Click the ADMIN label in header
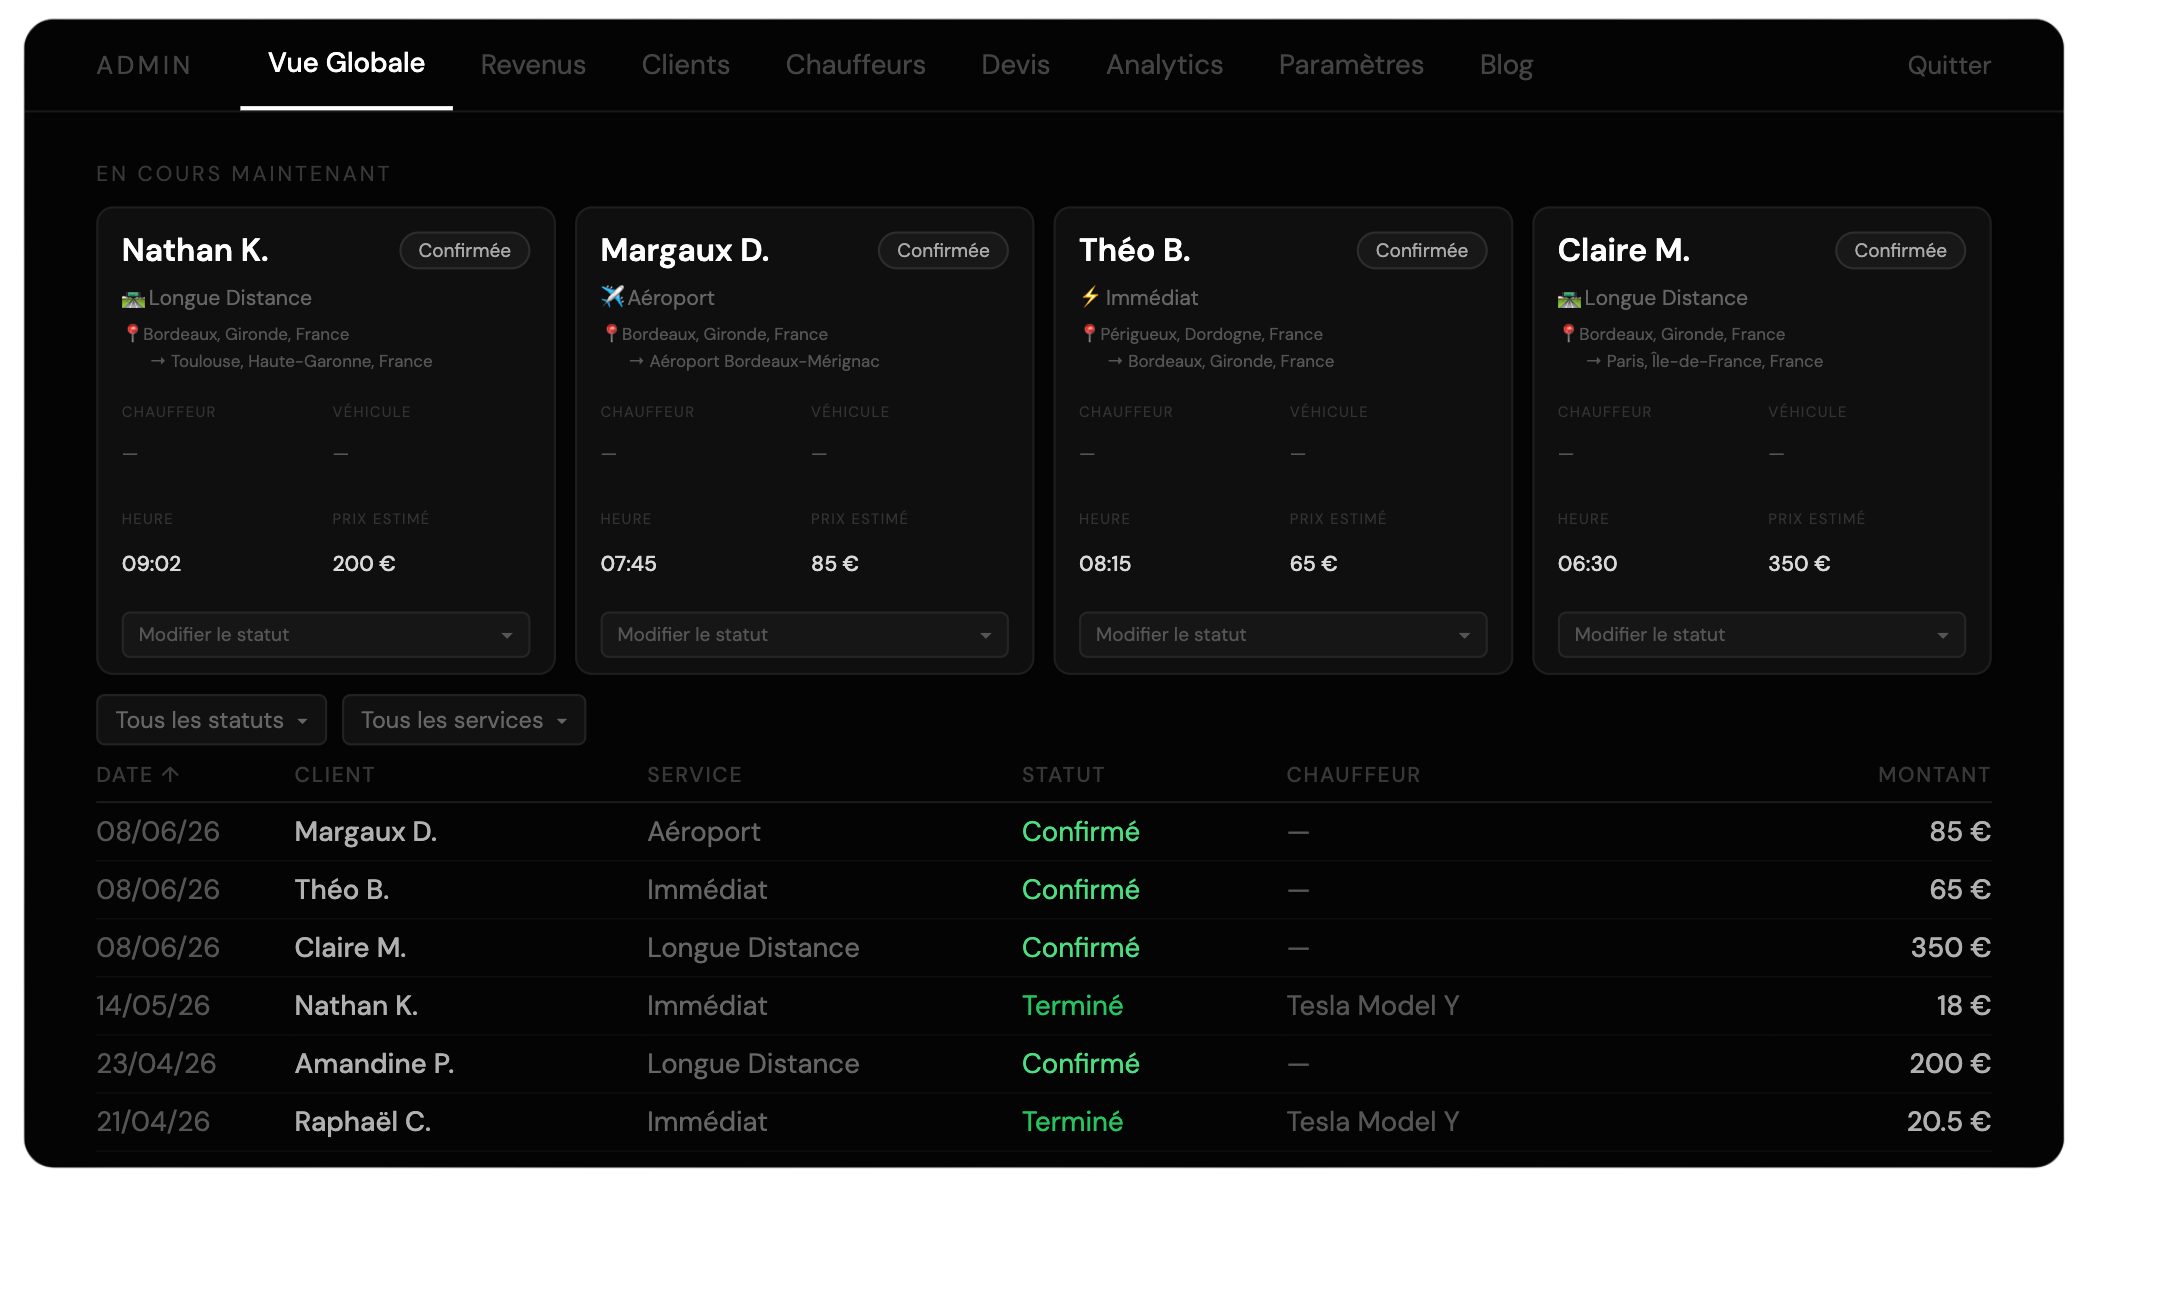This screenshot has width=2181, height=1289. [x=144, y=66]
